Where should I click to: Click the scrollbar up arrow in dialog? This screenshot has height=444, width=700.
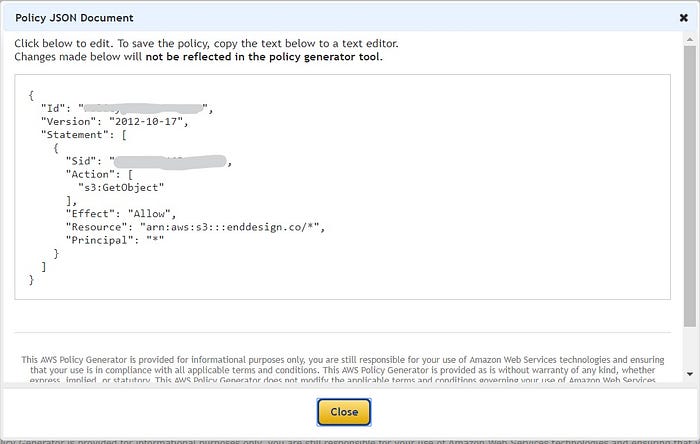point(690,40)
